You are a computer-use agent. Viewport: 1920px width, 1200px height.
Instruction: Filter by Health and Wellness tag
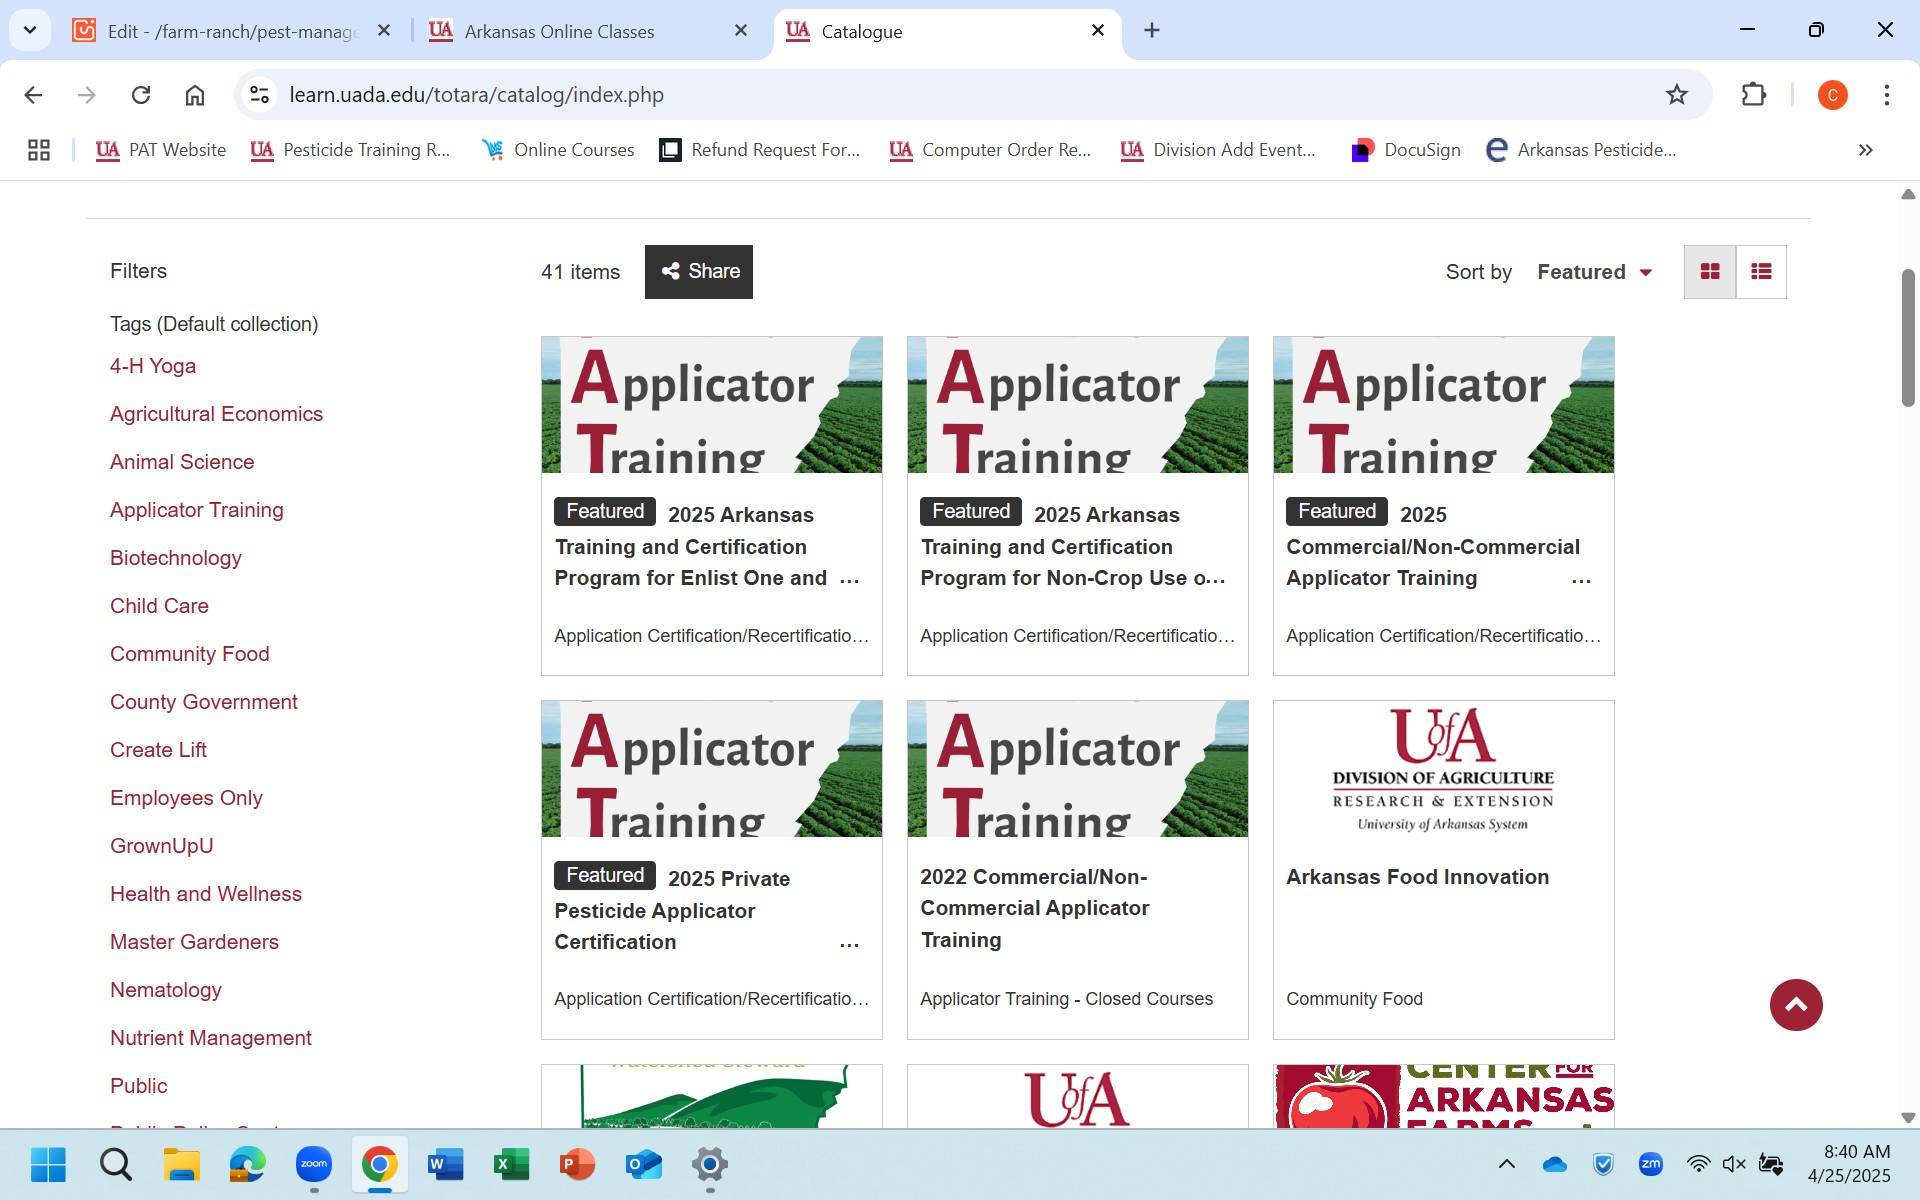click(x=206, y=894)
